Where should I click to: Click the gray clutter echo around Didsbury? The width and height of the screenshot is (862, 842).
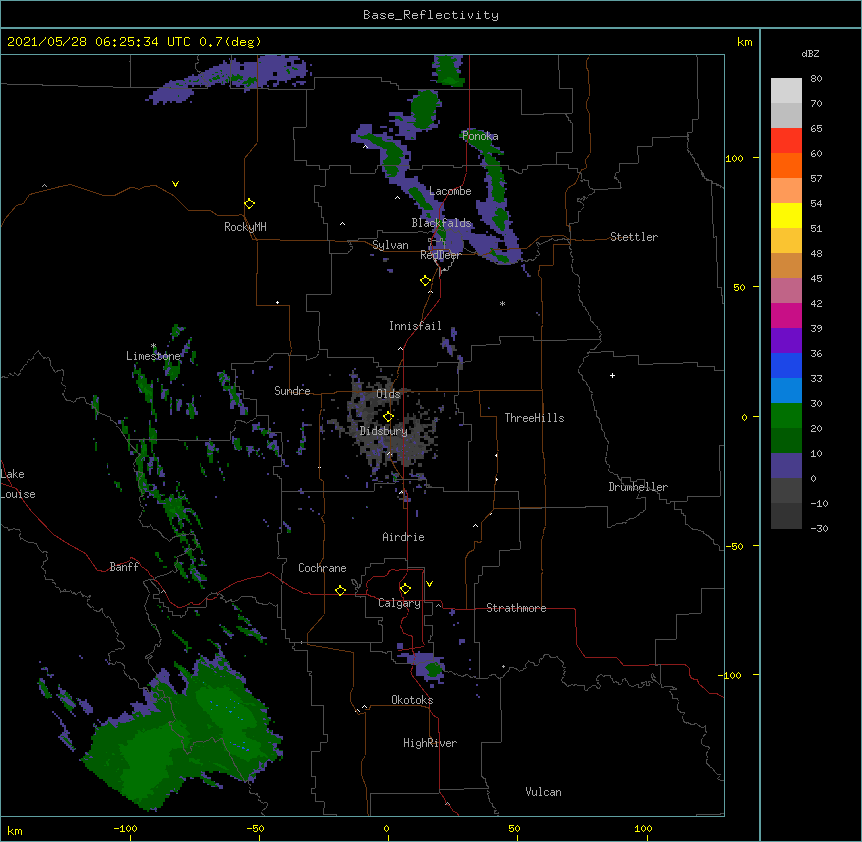click(391, 424)
